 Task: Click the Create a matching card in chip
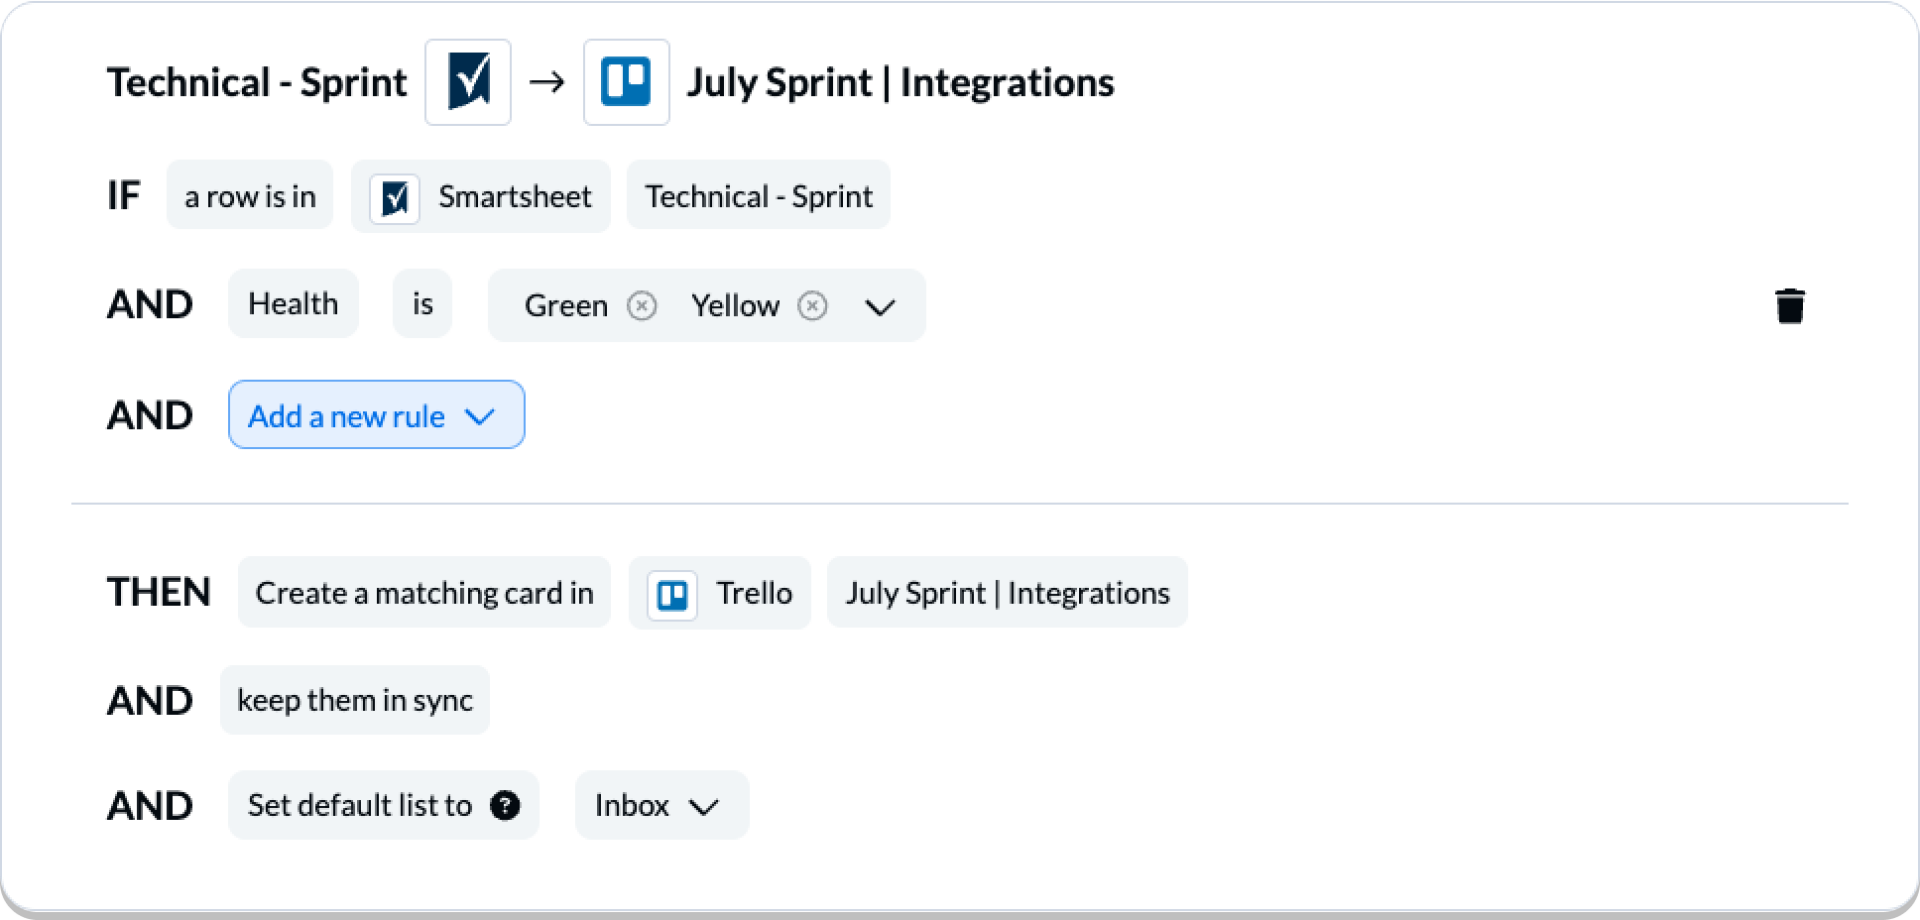click(424, 592)
